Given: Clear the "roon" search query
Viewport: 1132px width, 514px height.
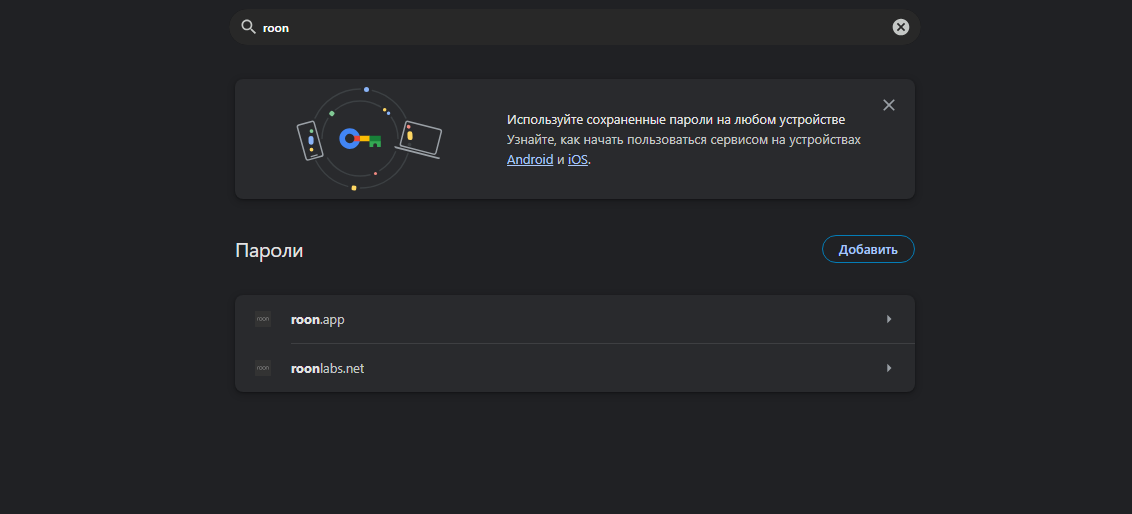Looking at the screenshot, I should (x=900, y=27).
